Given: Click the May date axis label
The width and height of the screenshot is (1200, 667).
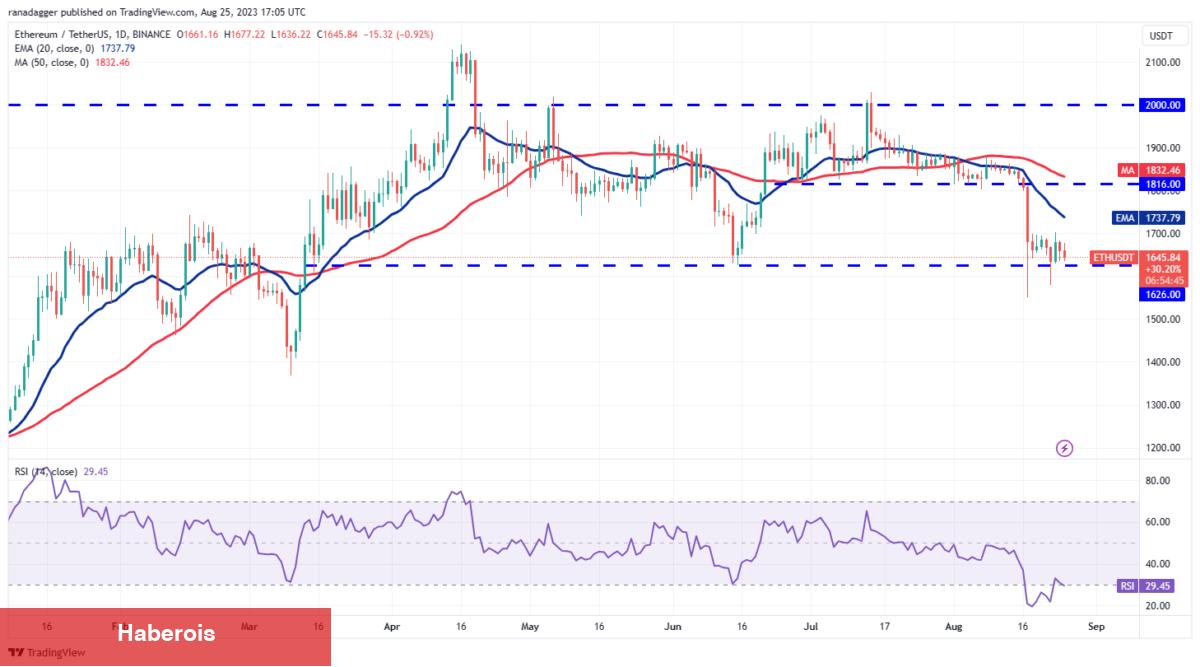Looking at the screenshot, I should click(530, 626).
